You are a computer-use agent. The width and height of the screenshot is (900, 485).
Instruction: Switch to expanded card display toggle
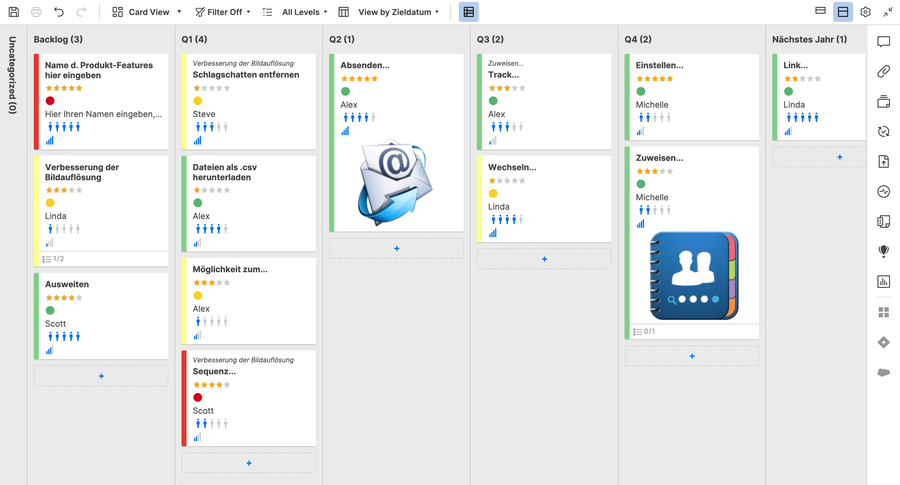point(843,11)
